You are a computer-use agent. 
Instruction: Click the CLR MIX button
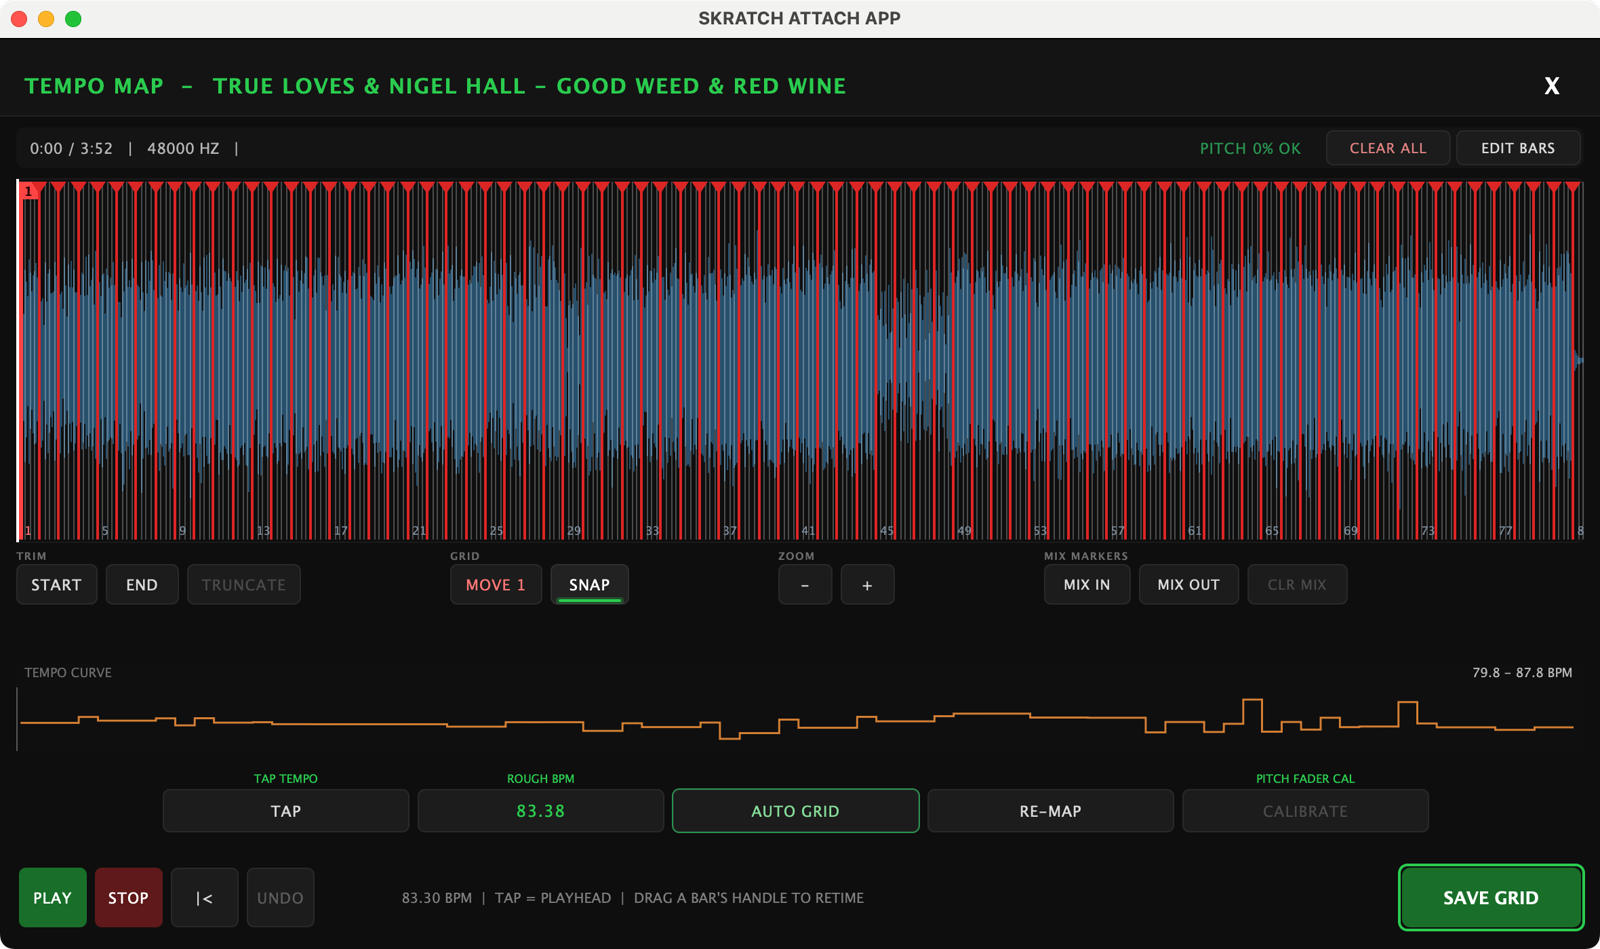click(x=1297, y=585)
